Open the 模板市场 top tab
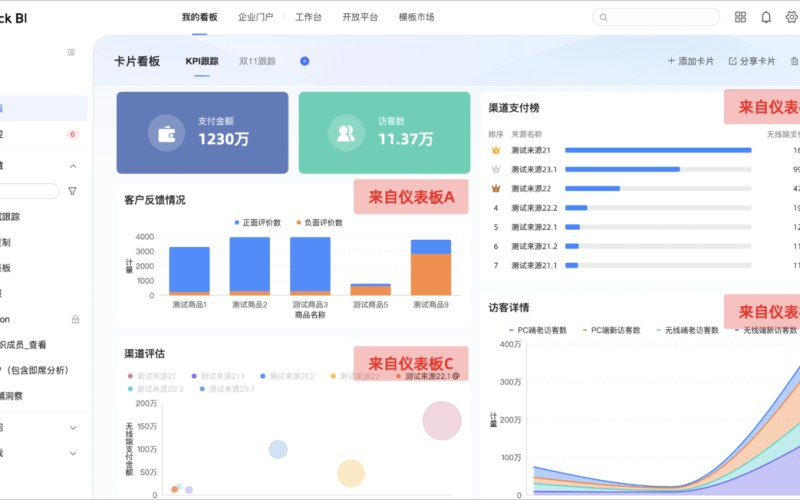The width and height of the screenshot is (800, 500). (x=416, y=17)
